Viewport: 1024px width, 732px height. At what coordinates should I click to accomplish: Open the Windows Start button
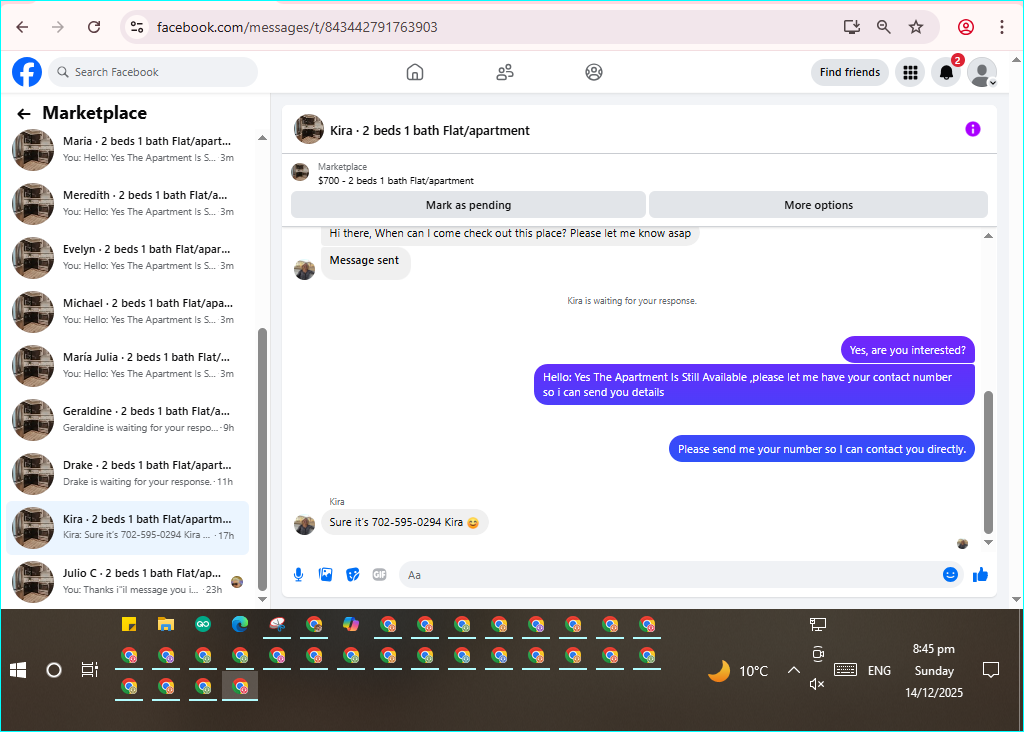pyautogui.click(x=18, y=670)
